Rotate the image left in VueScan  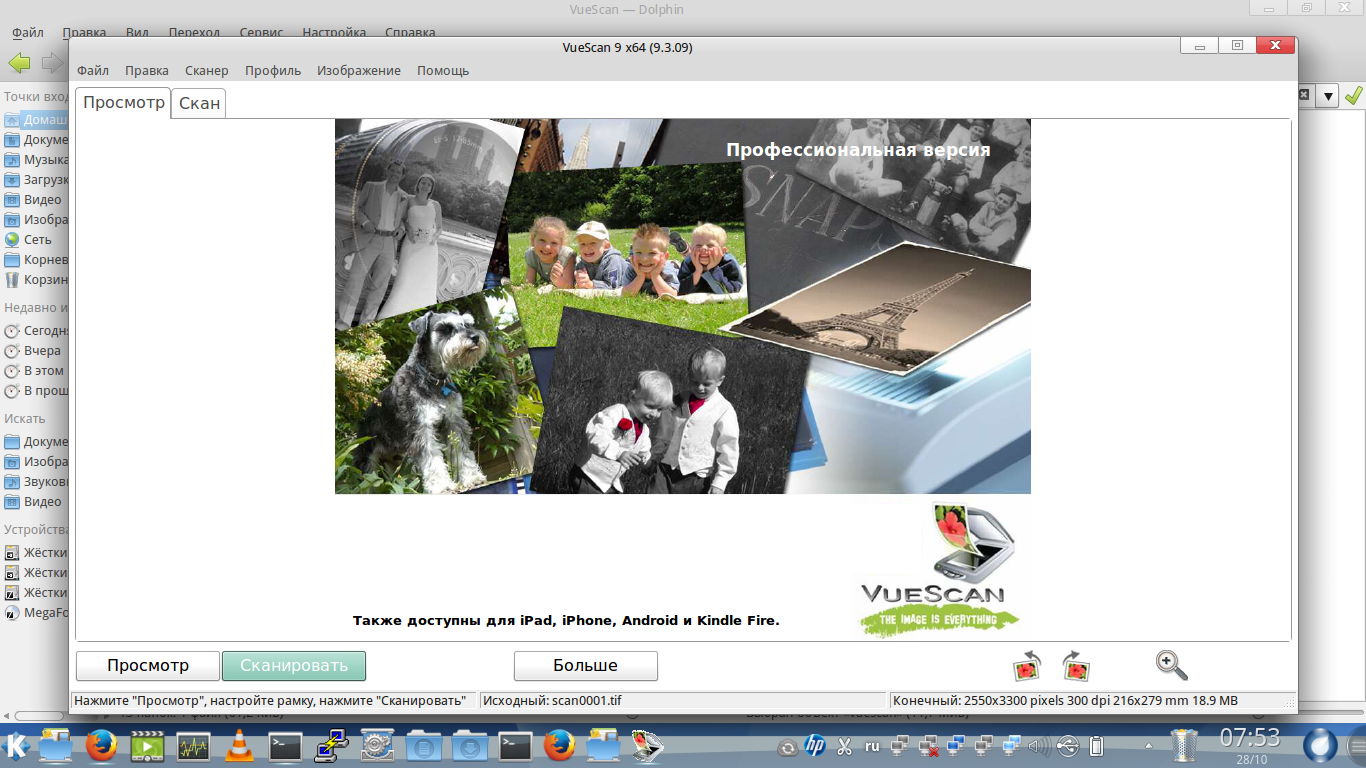coord(1027,666)
